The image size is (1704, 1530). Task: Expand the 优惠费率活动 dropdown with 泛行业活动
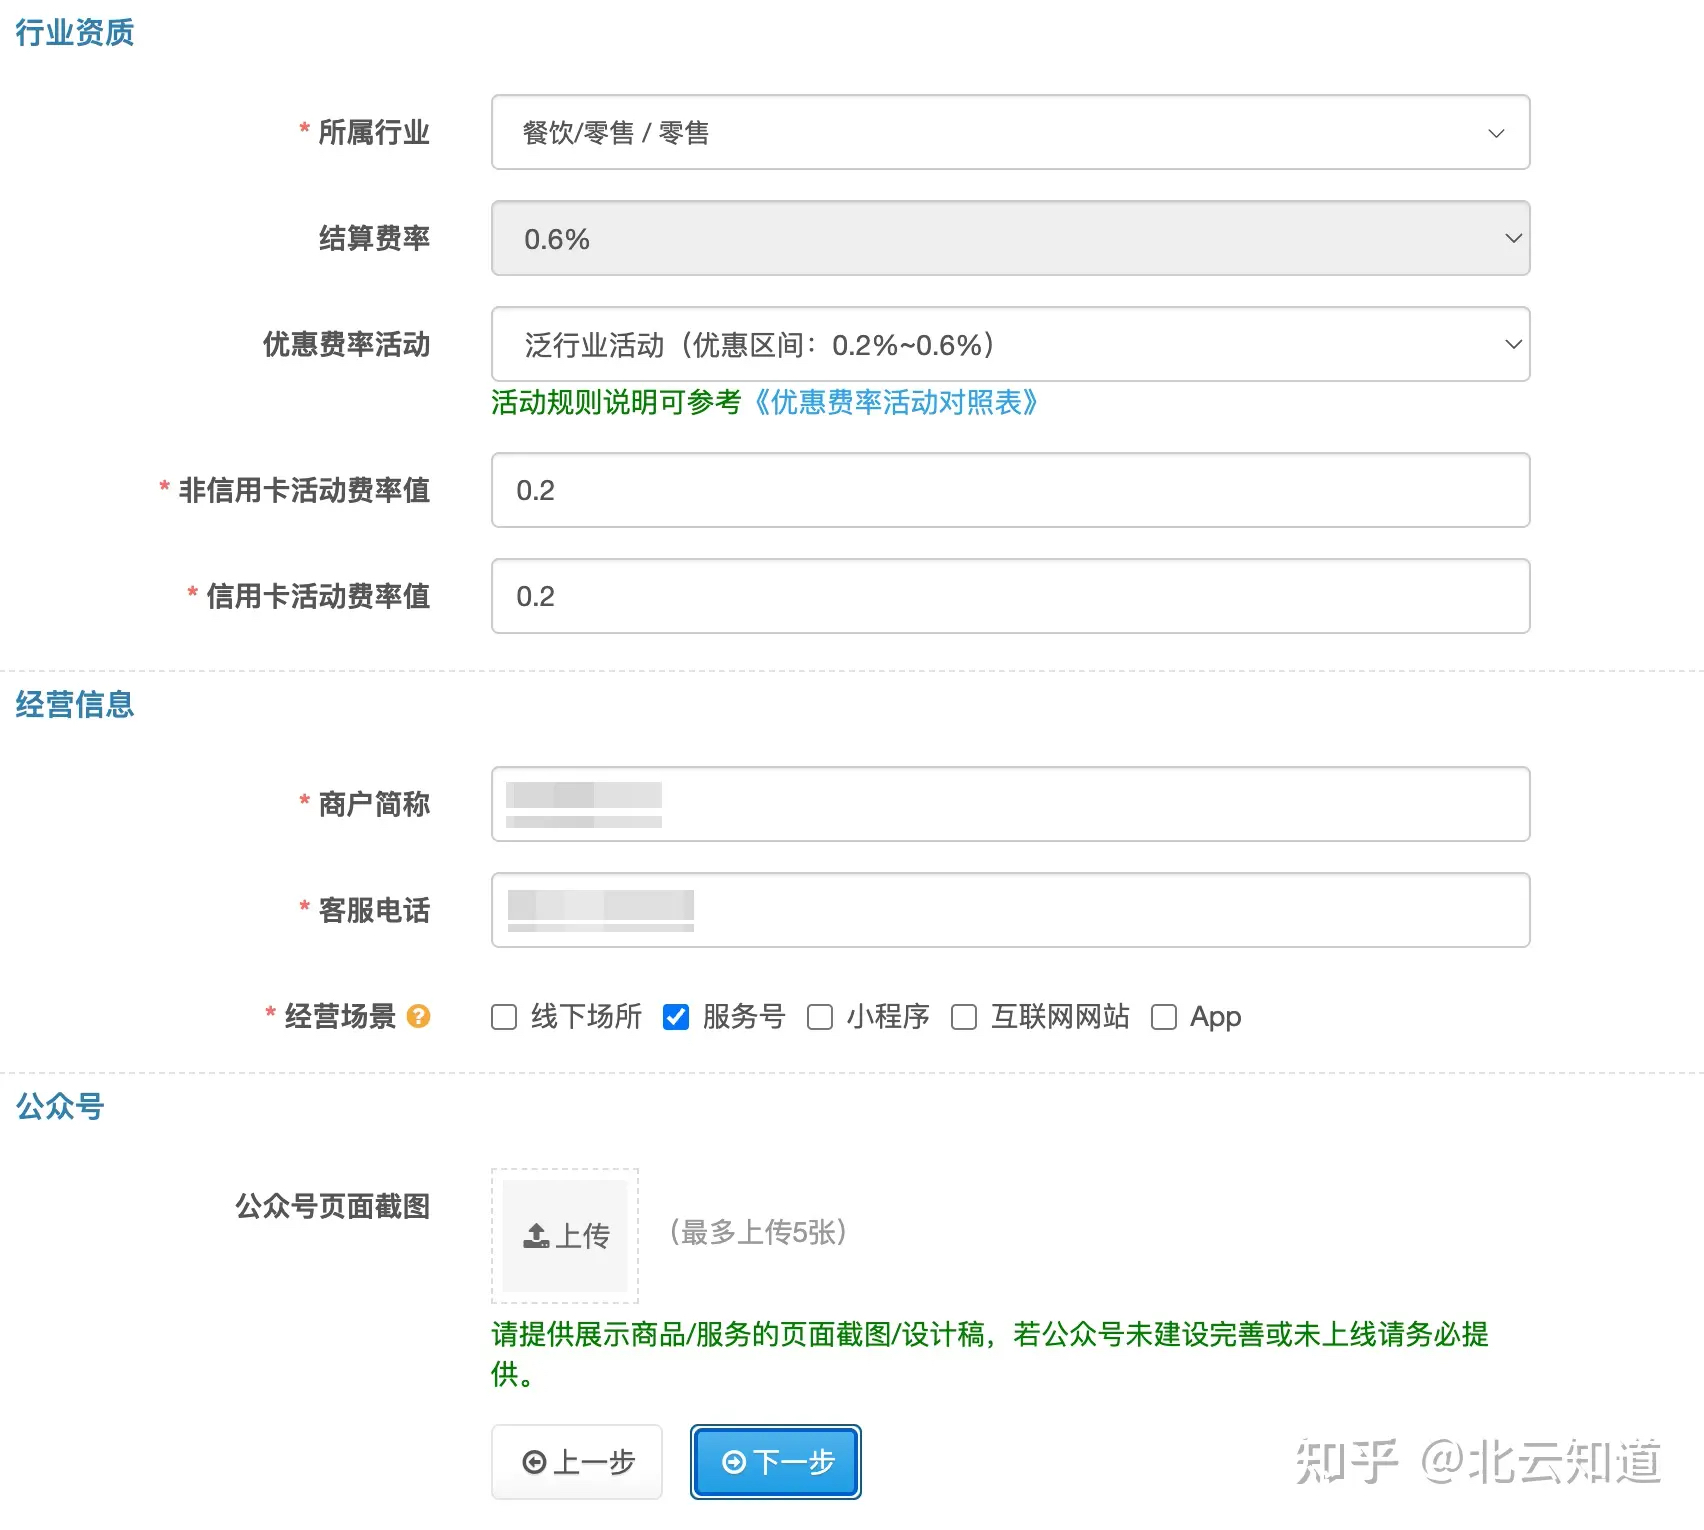point(1010,344)
